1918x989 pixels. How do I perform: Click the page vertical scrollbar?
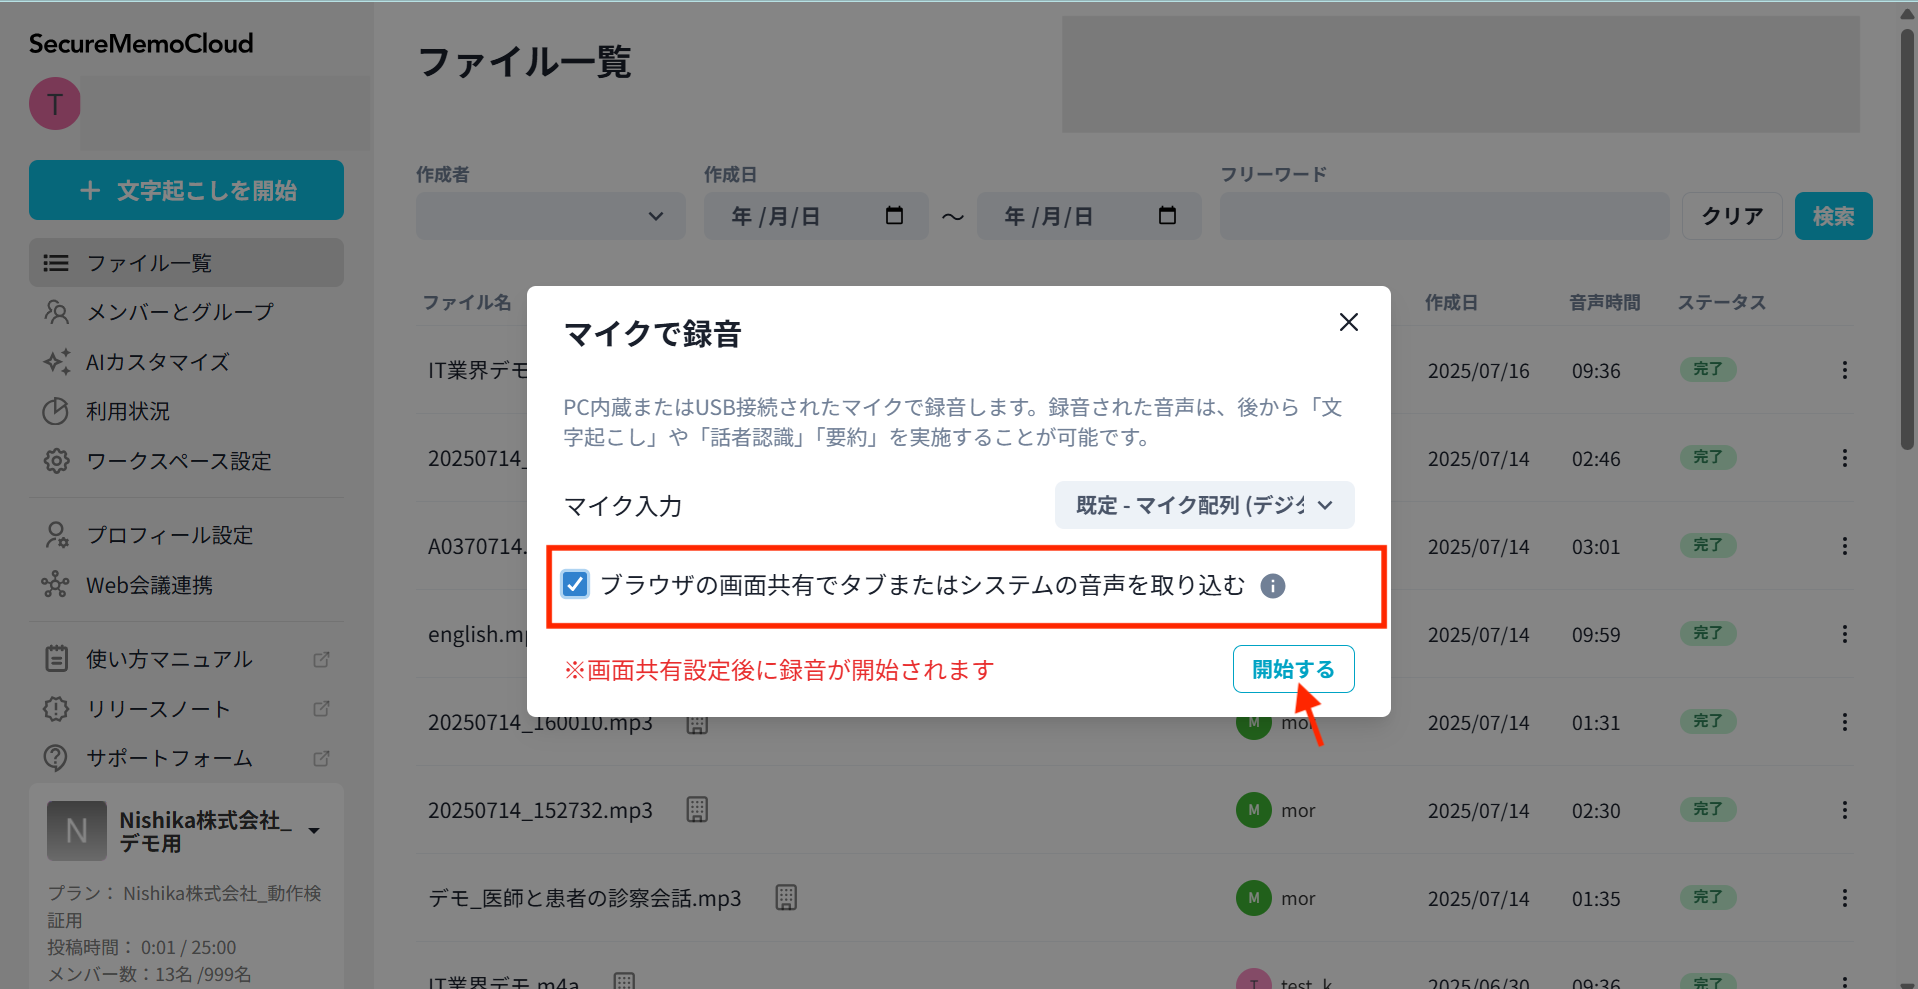point(1907,240)
